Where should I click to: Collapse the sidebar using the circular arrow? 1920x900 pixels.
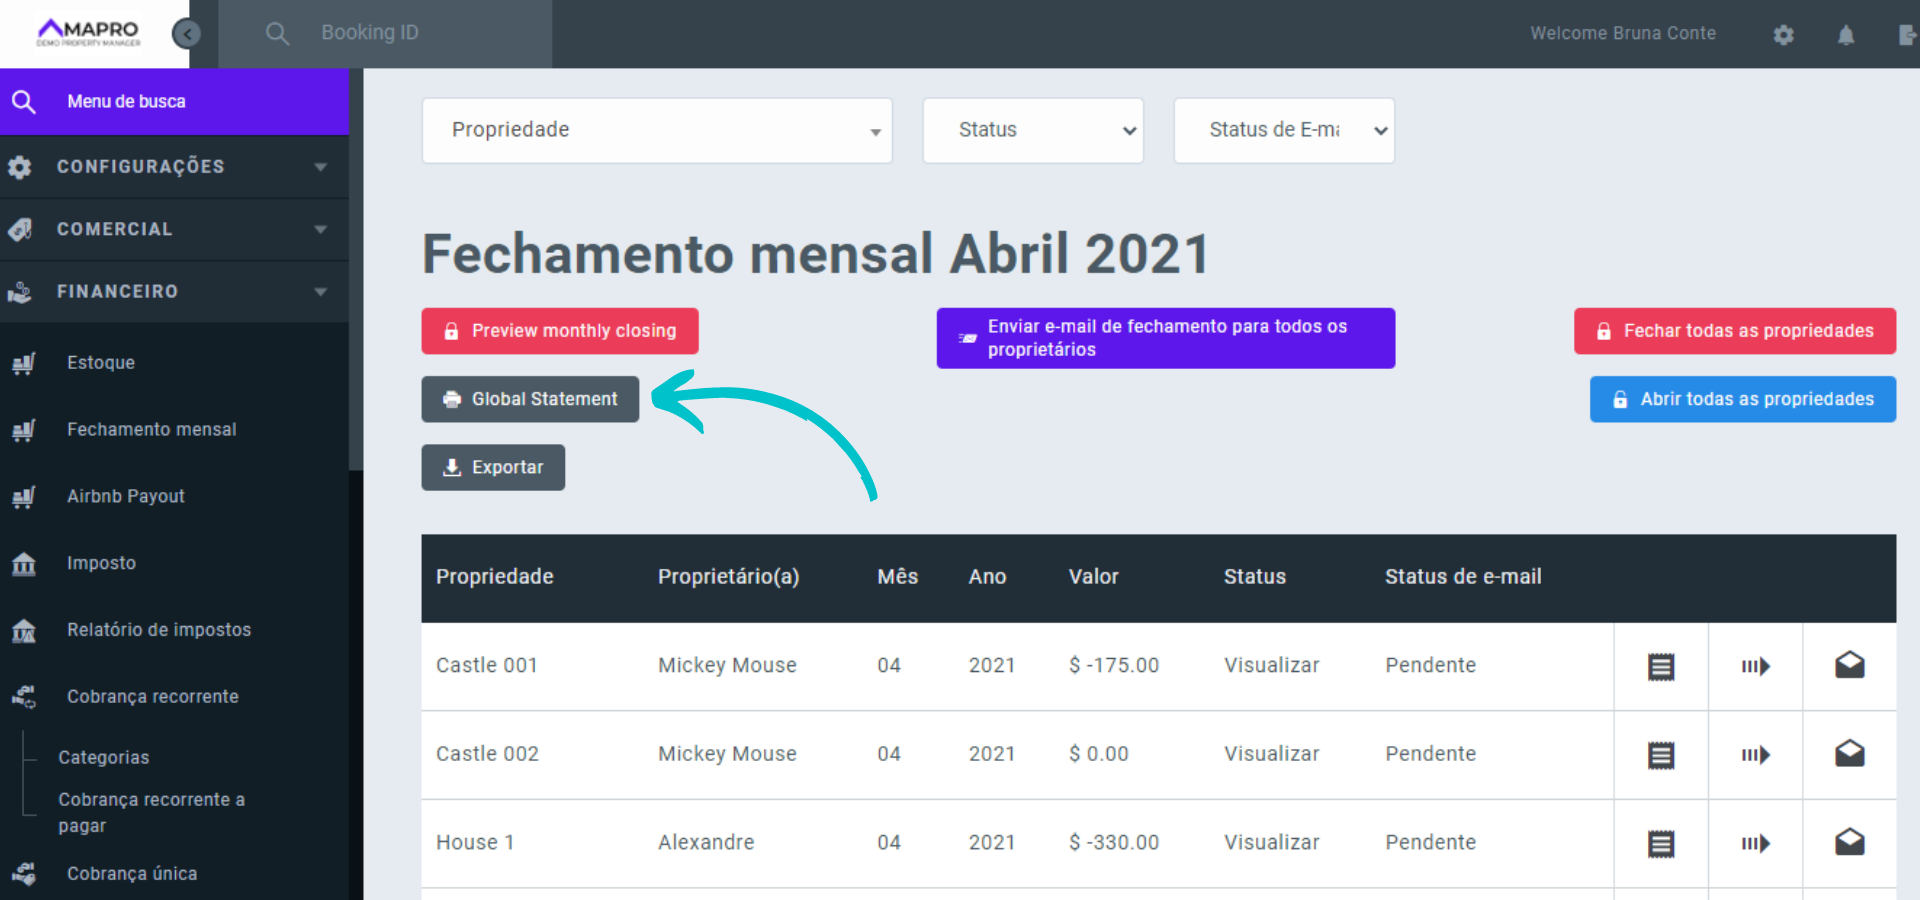pyautogui.click(x=186, y=33)
